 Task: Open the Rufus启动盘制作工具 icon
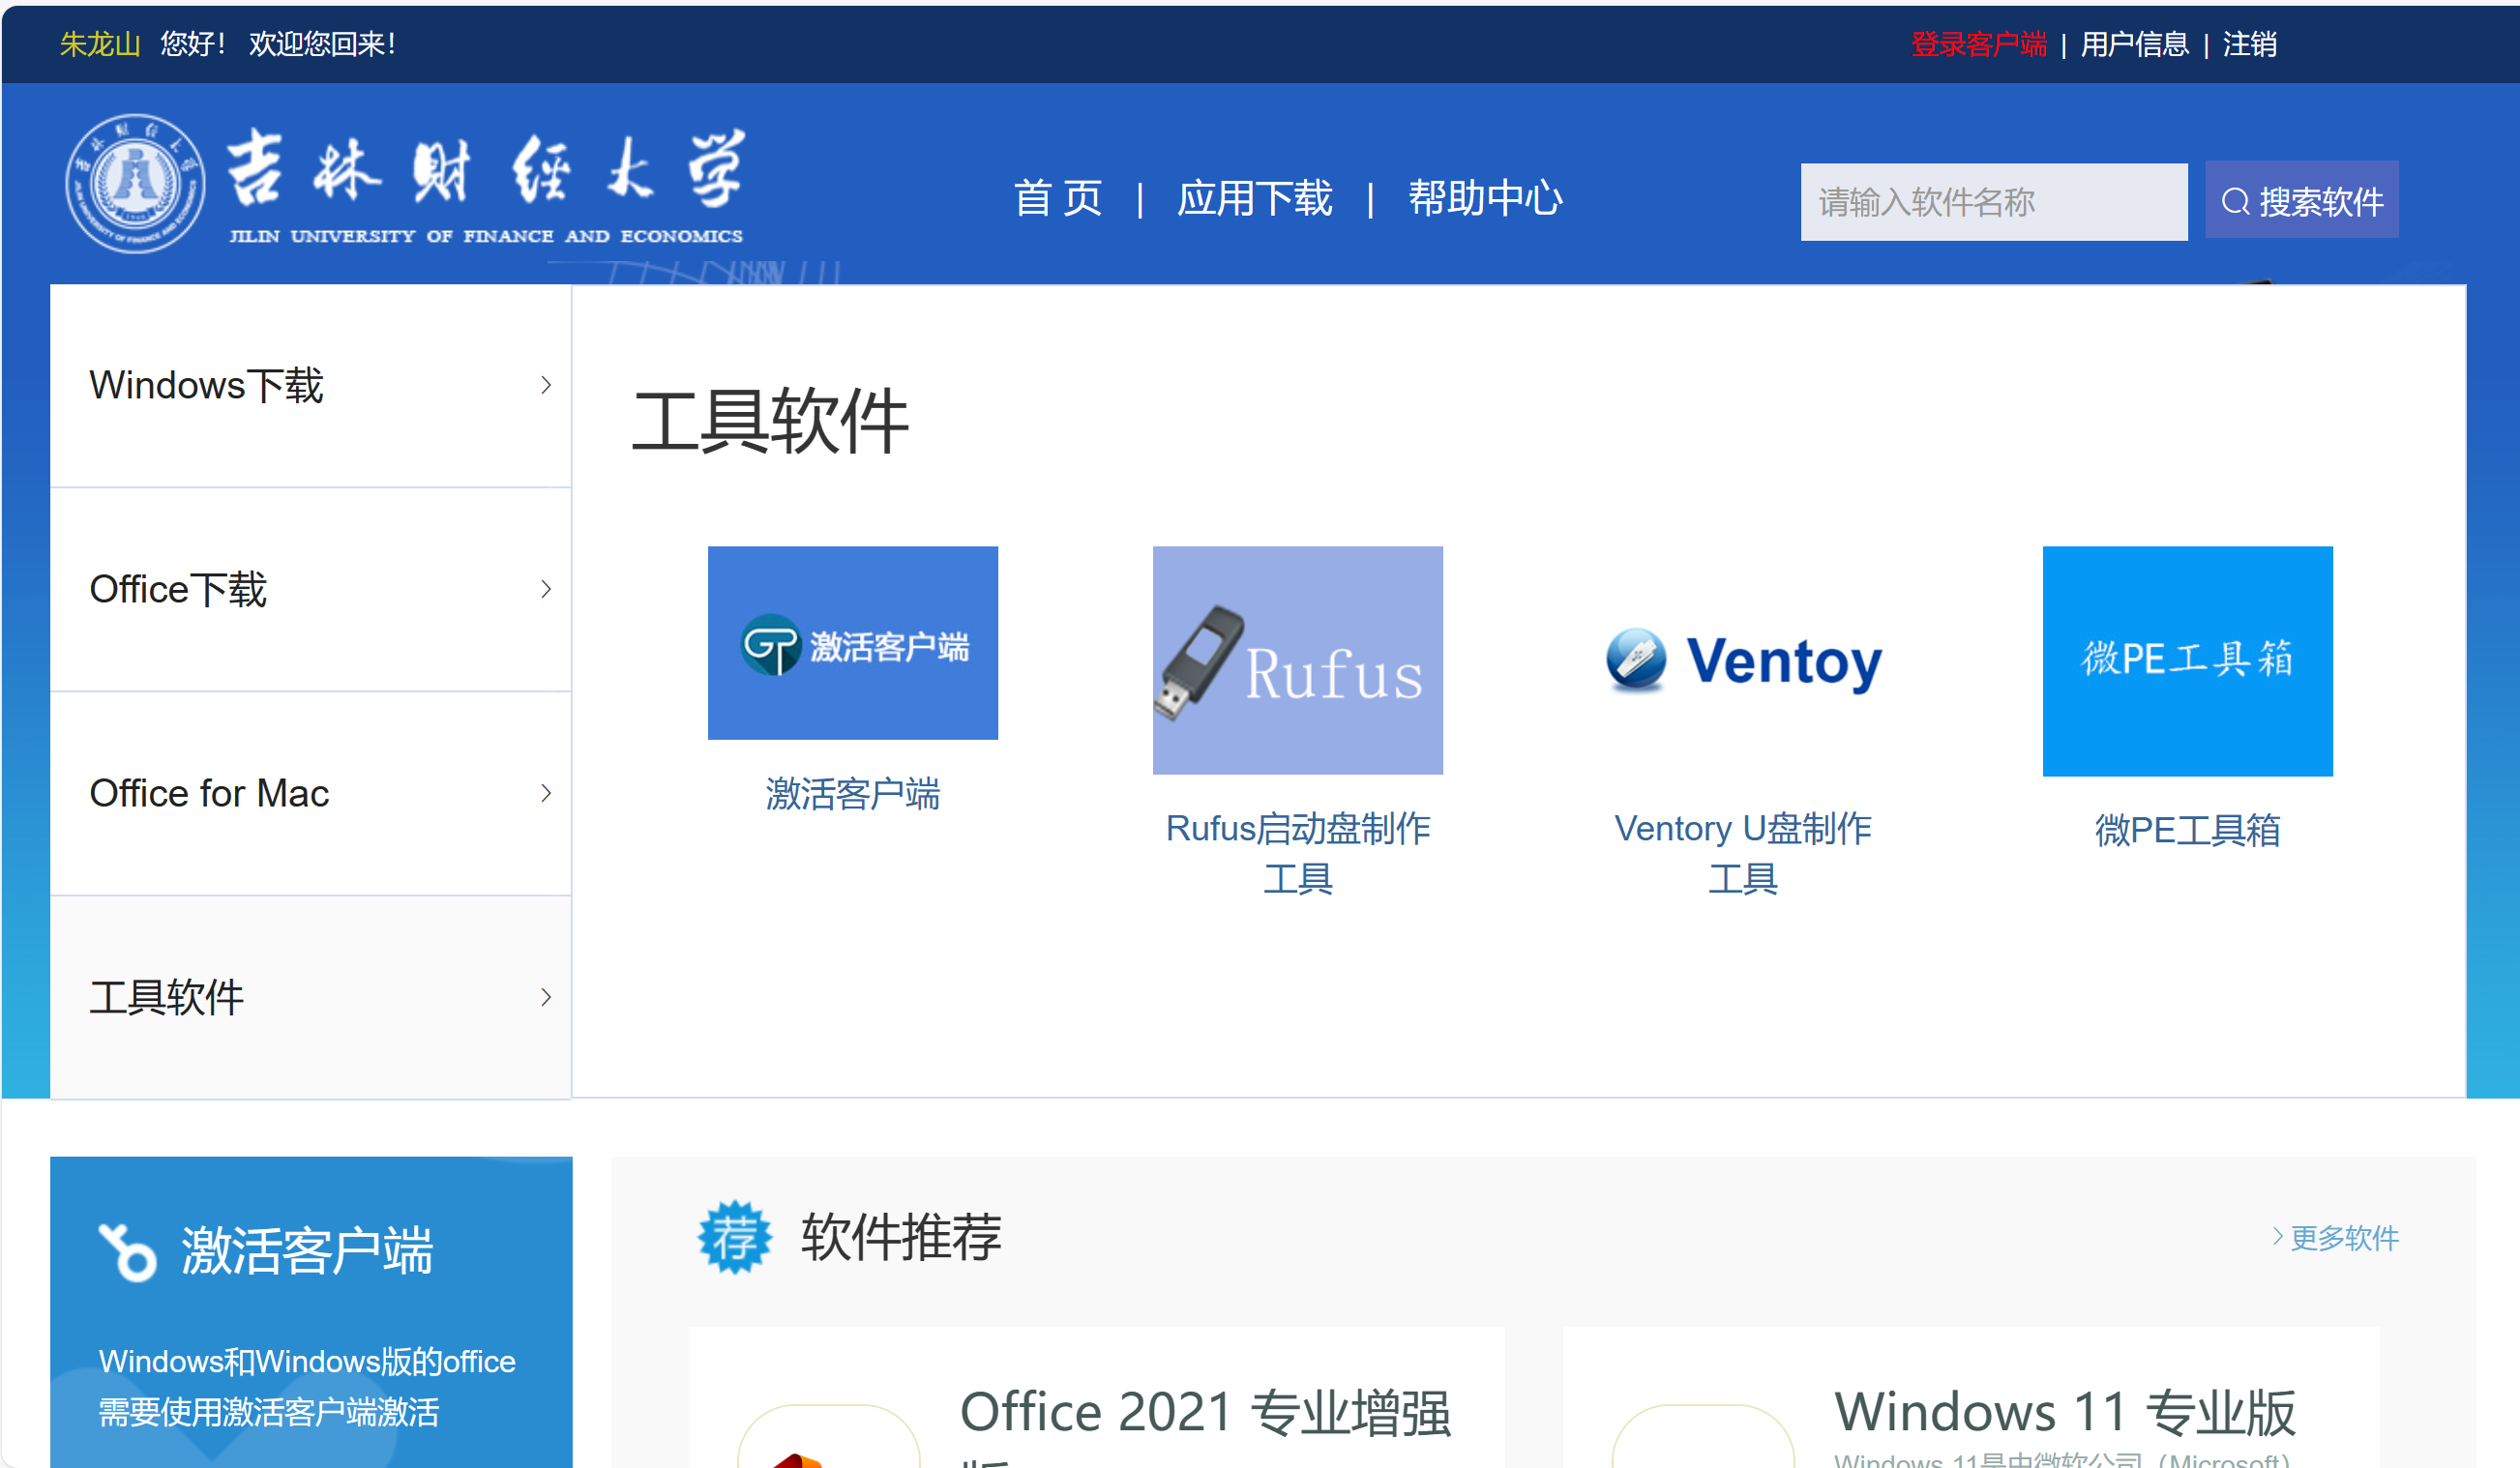point(1297,661)
